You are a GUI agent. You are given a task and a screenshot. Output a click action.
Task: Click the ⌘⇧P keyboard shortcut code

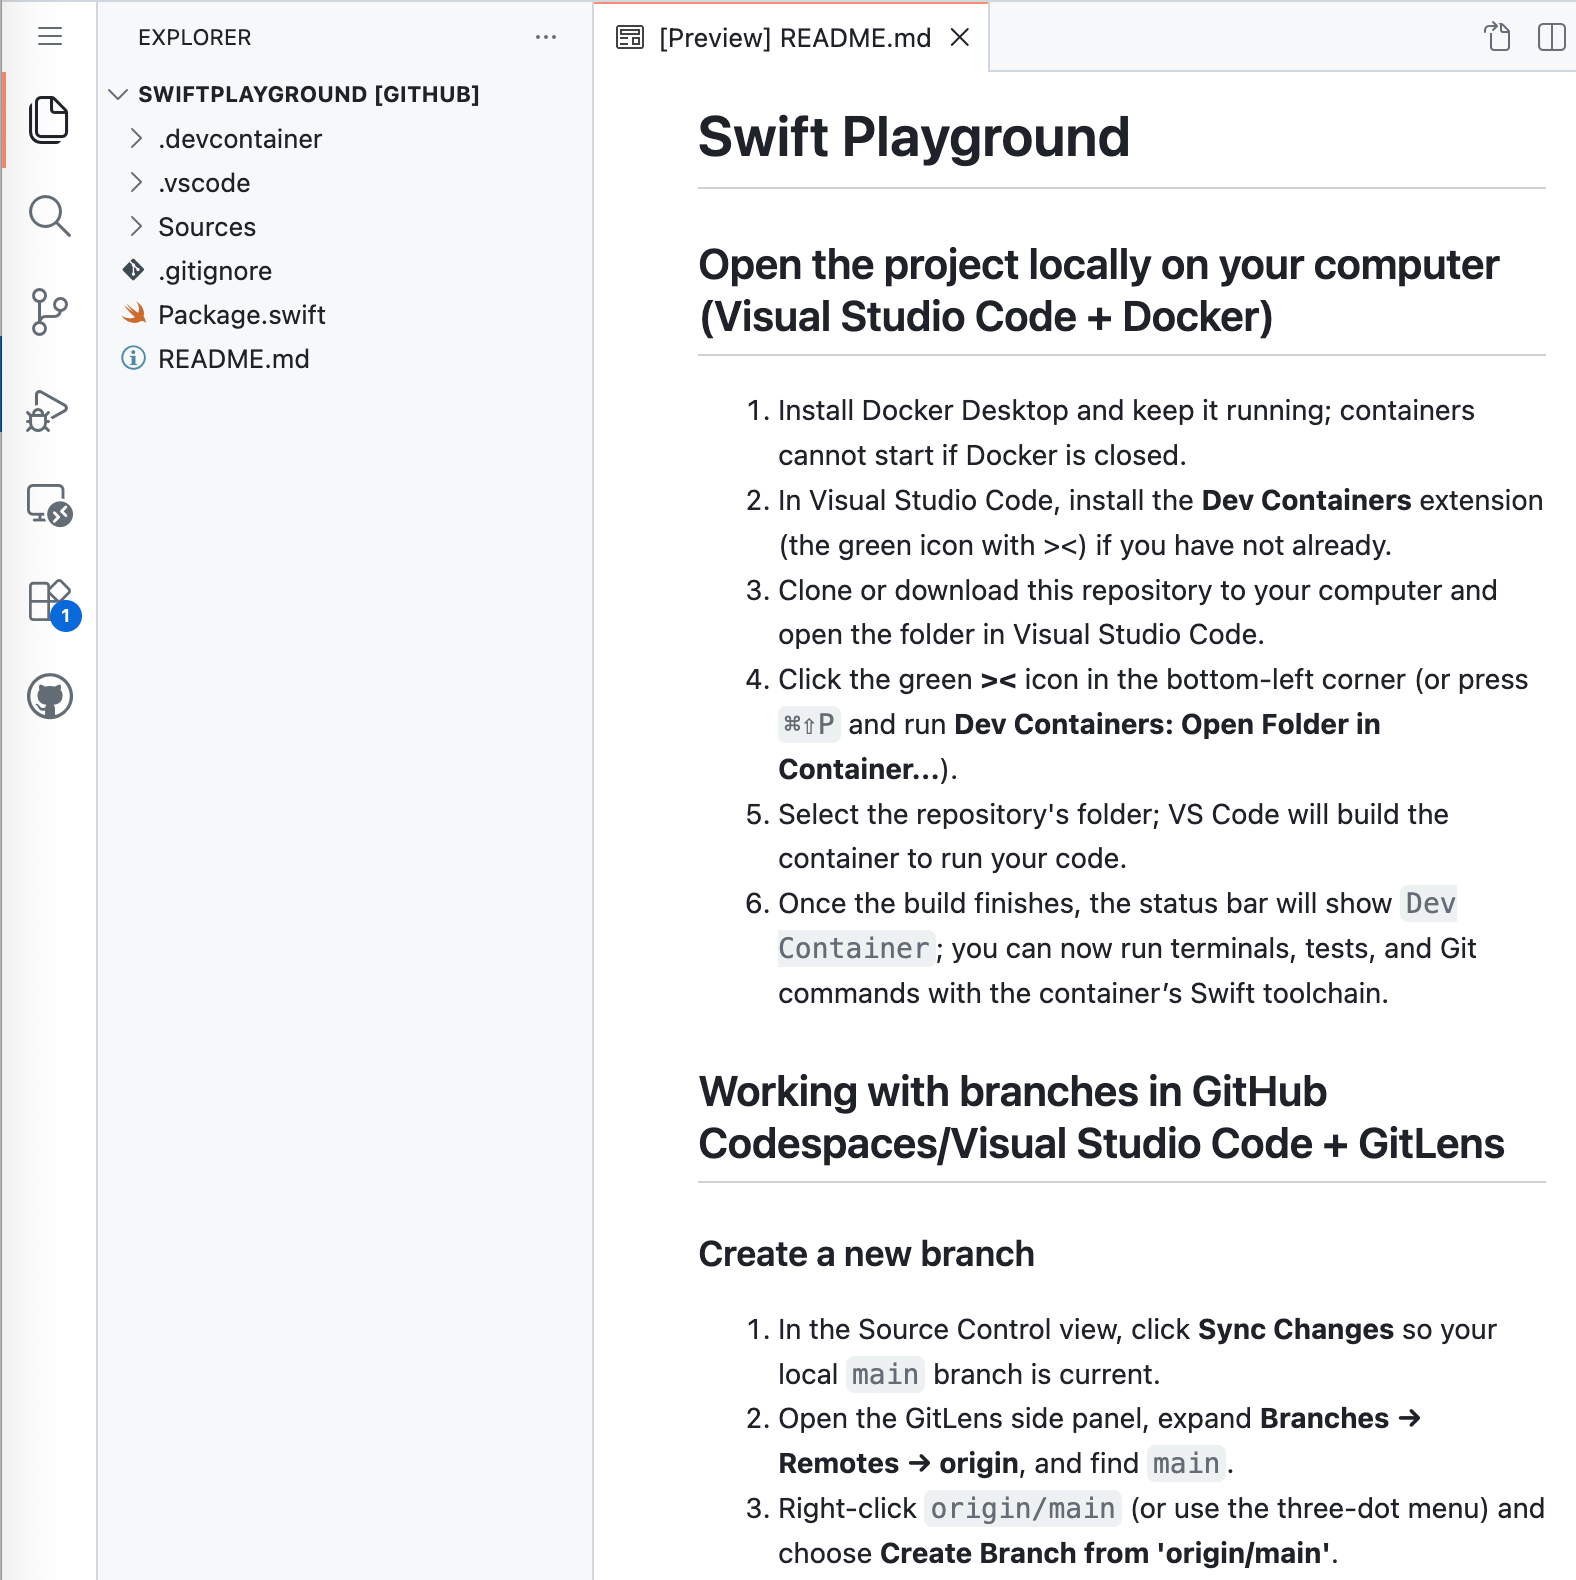tap(809, 724)
